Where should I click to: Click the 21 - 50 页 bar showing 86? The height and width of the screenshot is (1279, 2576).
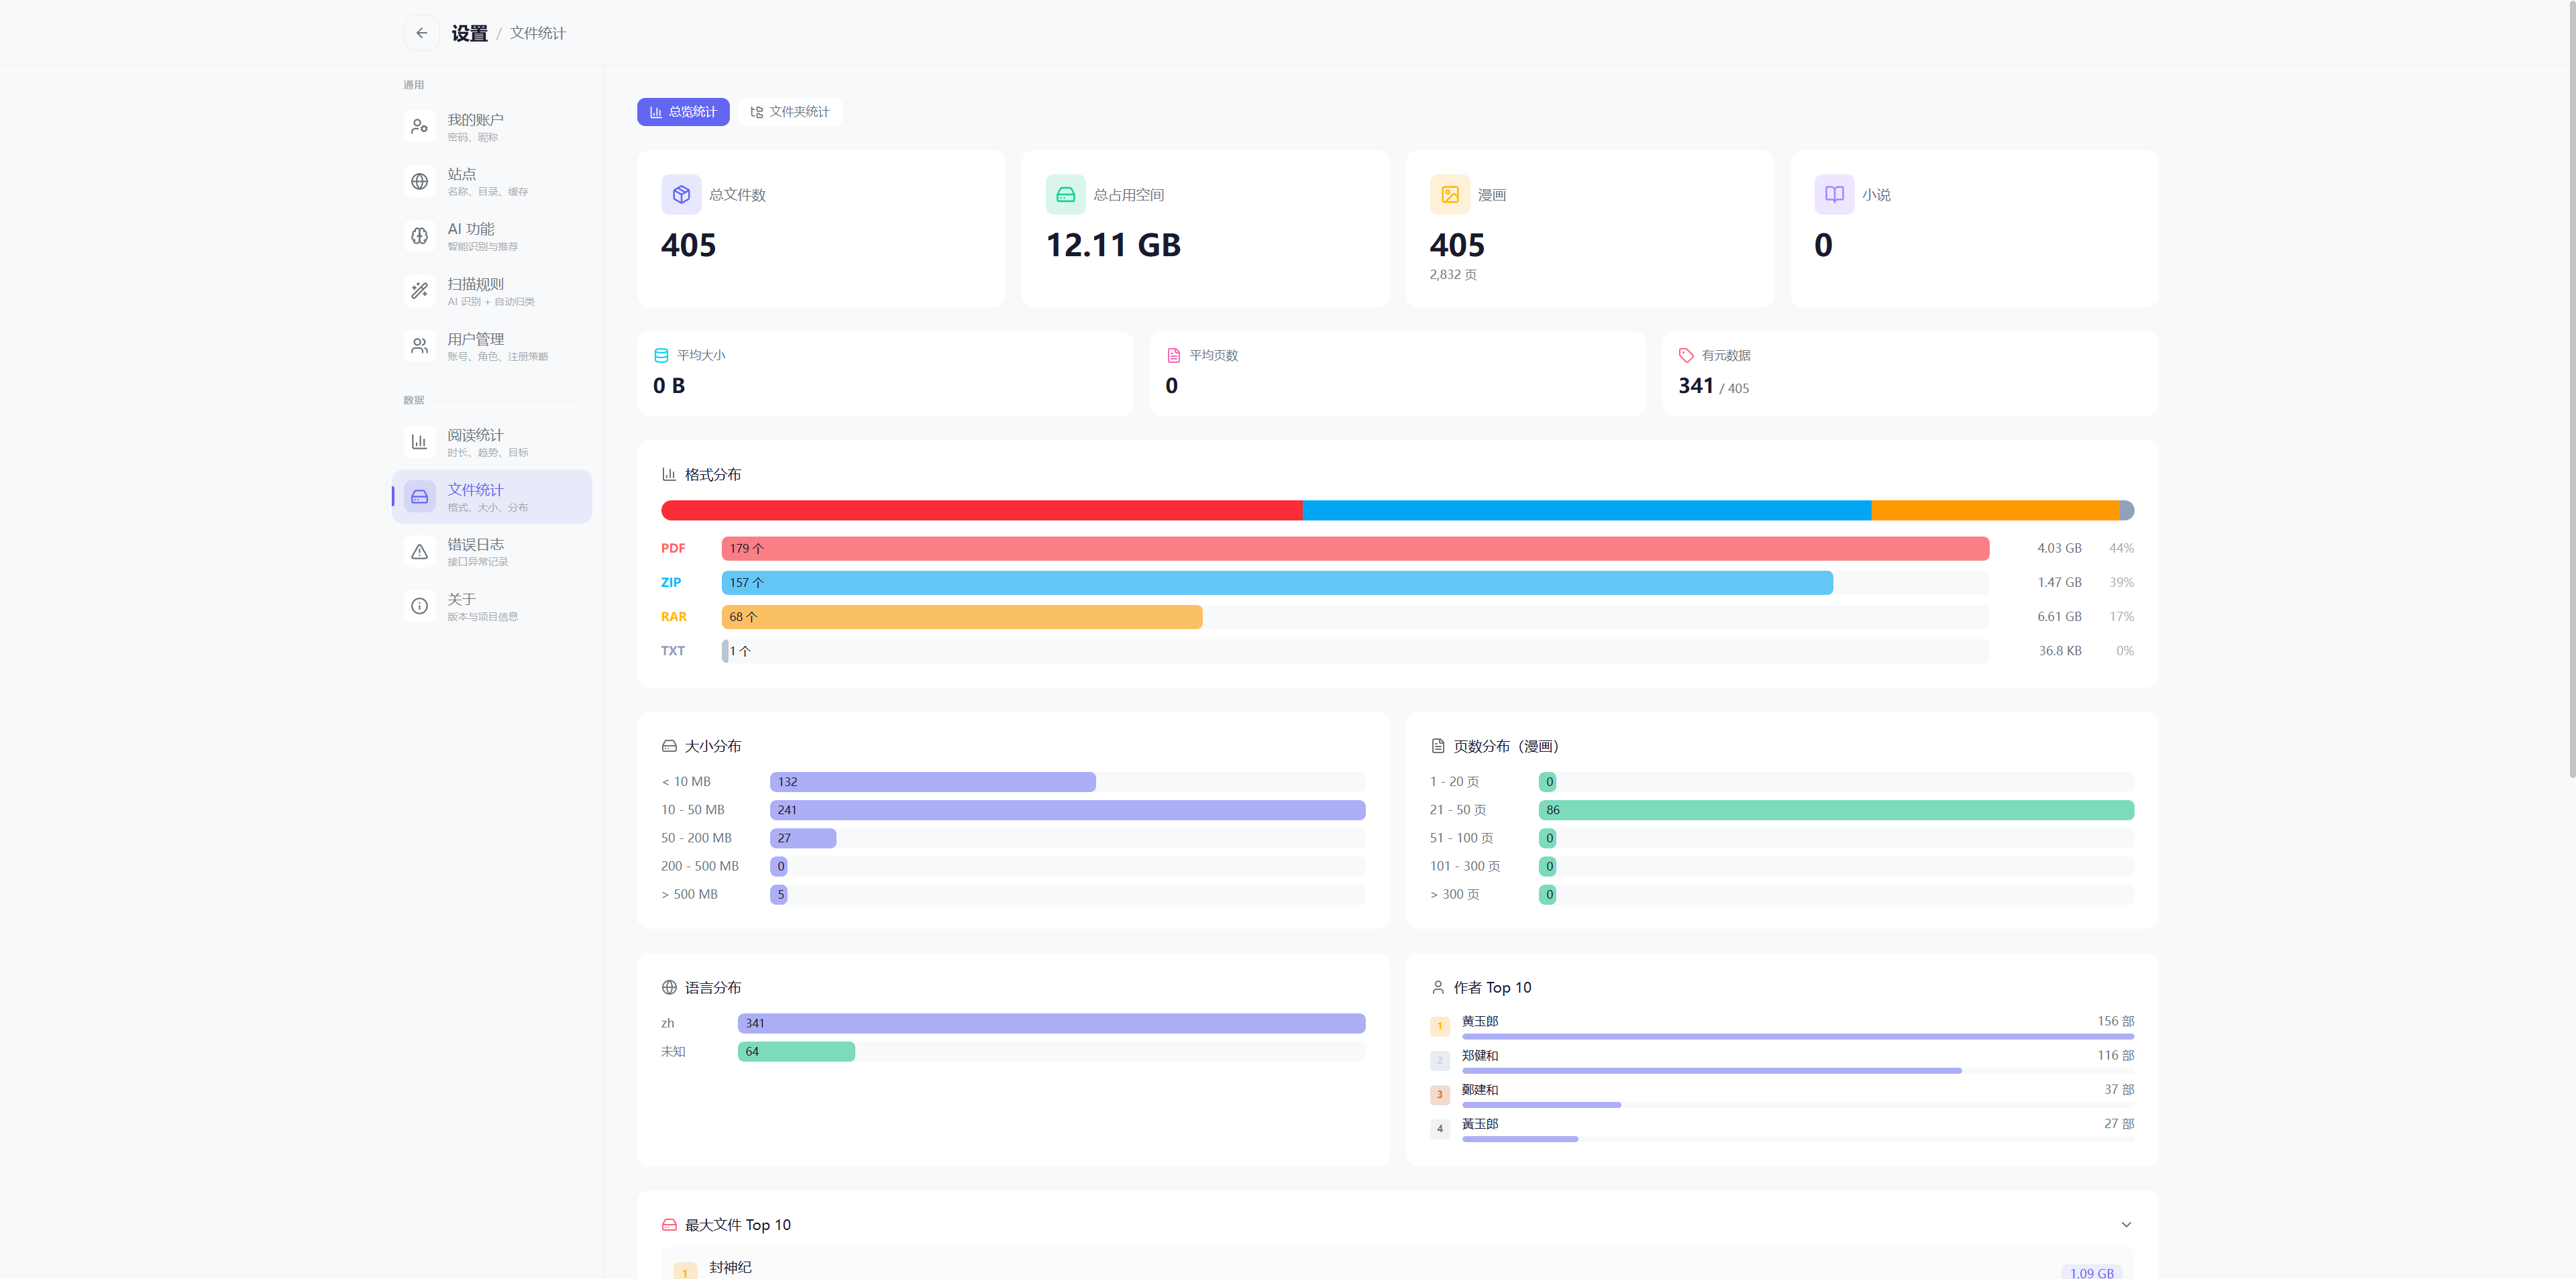pos(1836,810)
